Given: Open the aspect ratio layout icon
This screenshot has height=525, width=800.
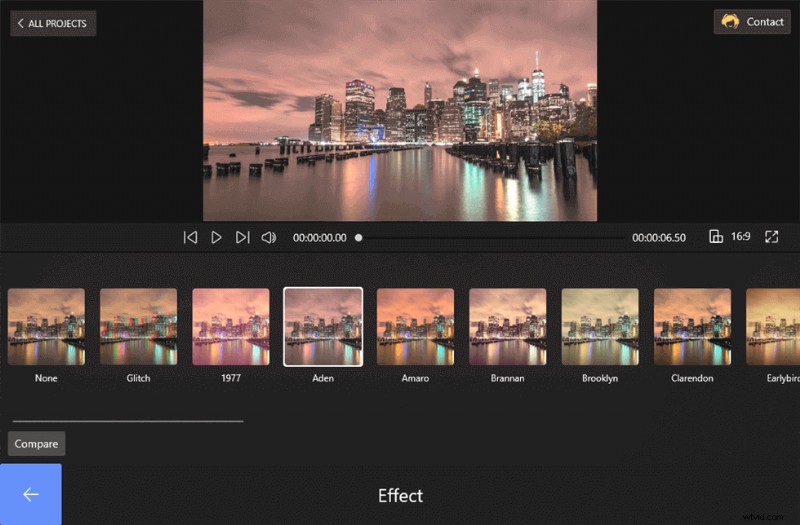Looking at the screenshot, I should [716, 236].
